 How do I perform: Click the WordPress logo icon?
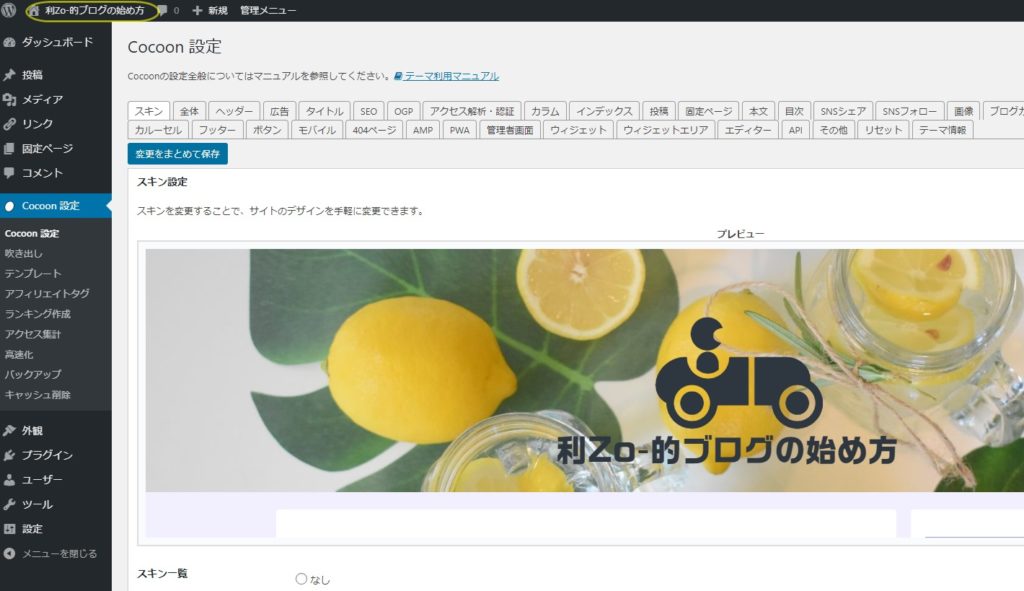pos(10,11)
